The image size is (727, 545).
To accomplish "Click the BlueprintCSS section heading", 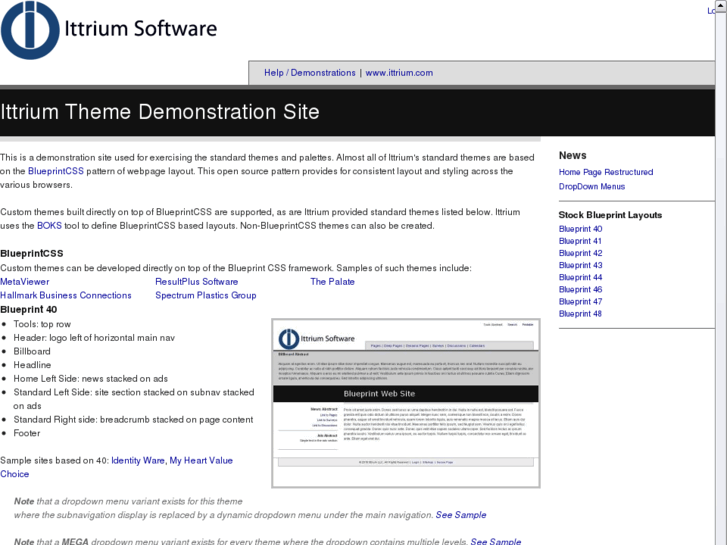I will point(32,254).
